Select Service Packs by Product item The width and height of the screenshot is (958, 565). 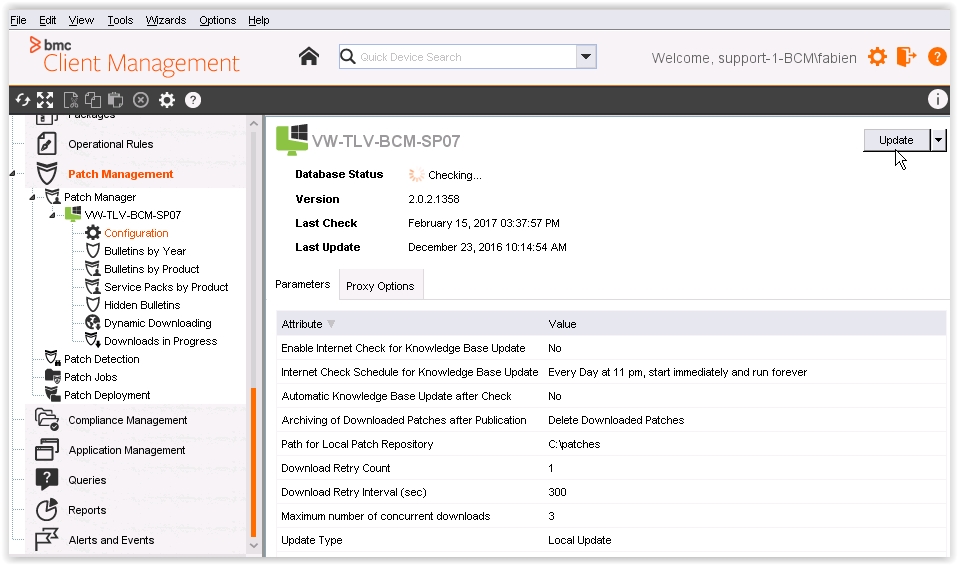coord(166,287)
